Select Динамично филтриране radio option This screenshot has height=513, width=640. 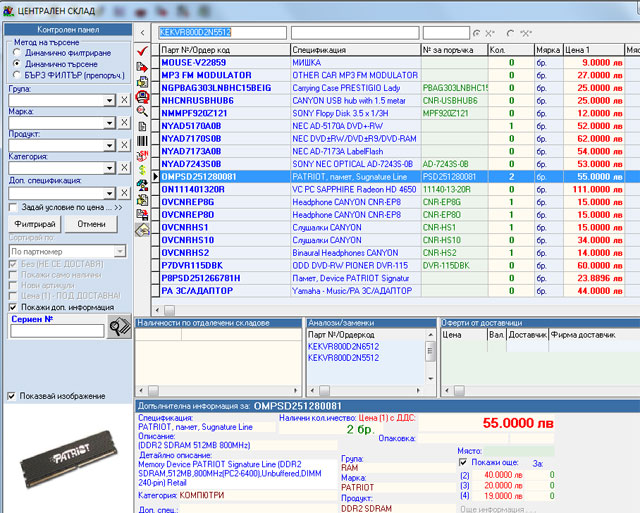[16, 53]
